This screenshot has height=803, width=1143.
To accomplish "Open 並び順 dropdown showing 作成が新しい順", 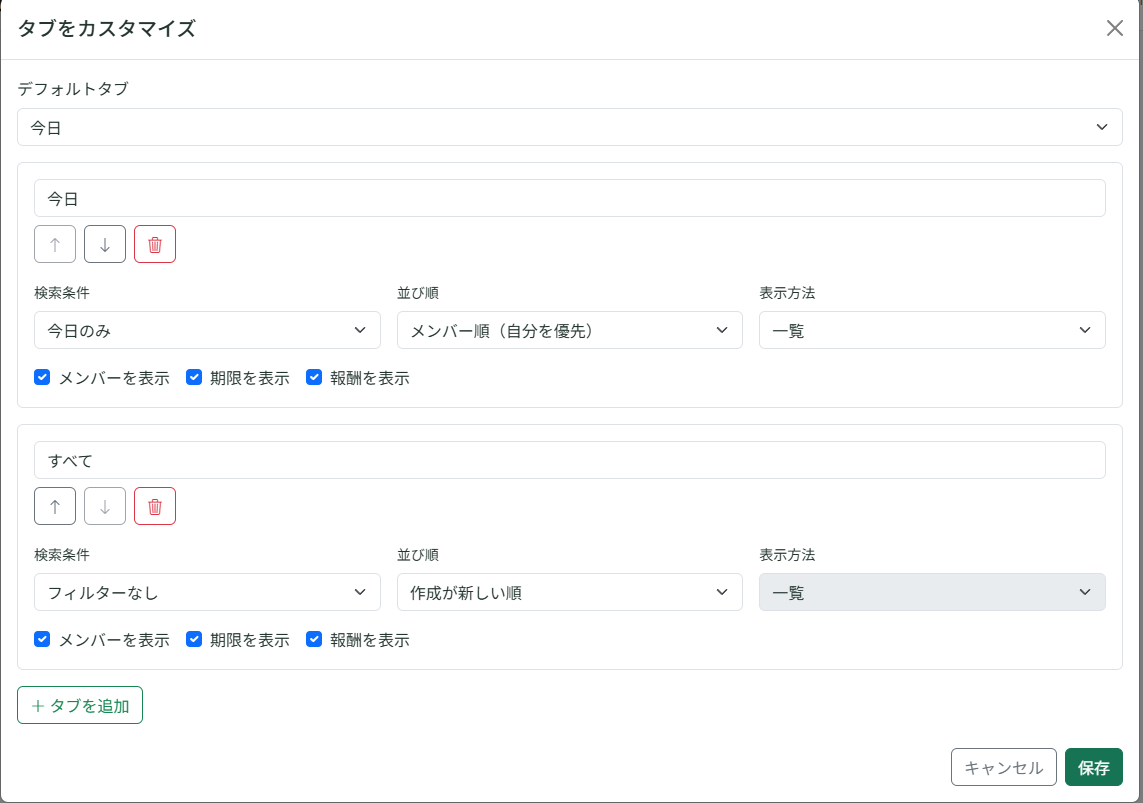I will click(569, 592).
